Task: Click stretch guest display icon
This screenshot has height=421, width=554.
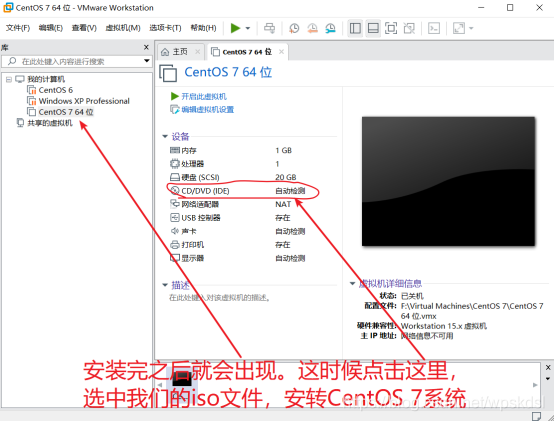Action: click(459, 28)
